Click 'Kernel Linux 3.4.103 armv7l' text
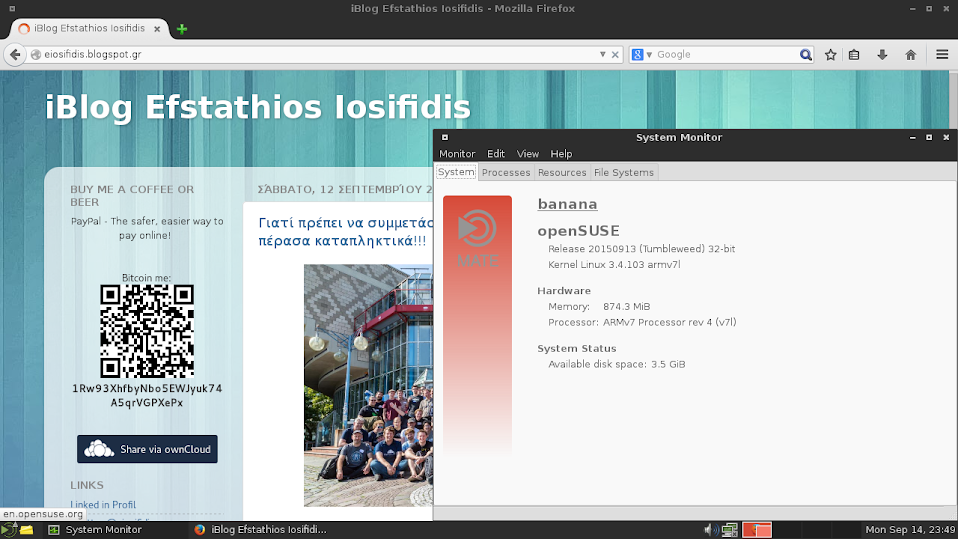Screen dimensions: 958x539 coord(614,265)
